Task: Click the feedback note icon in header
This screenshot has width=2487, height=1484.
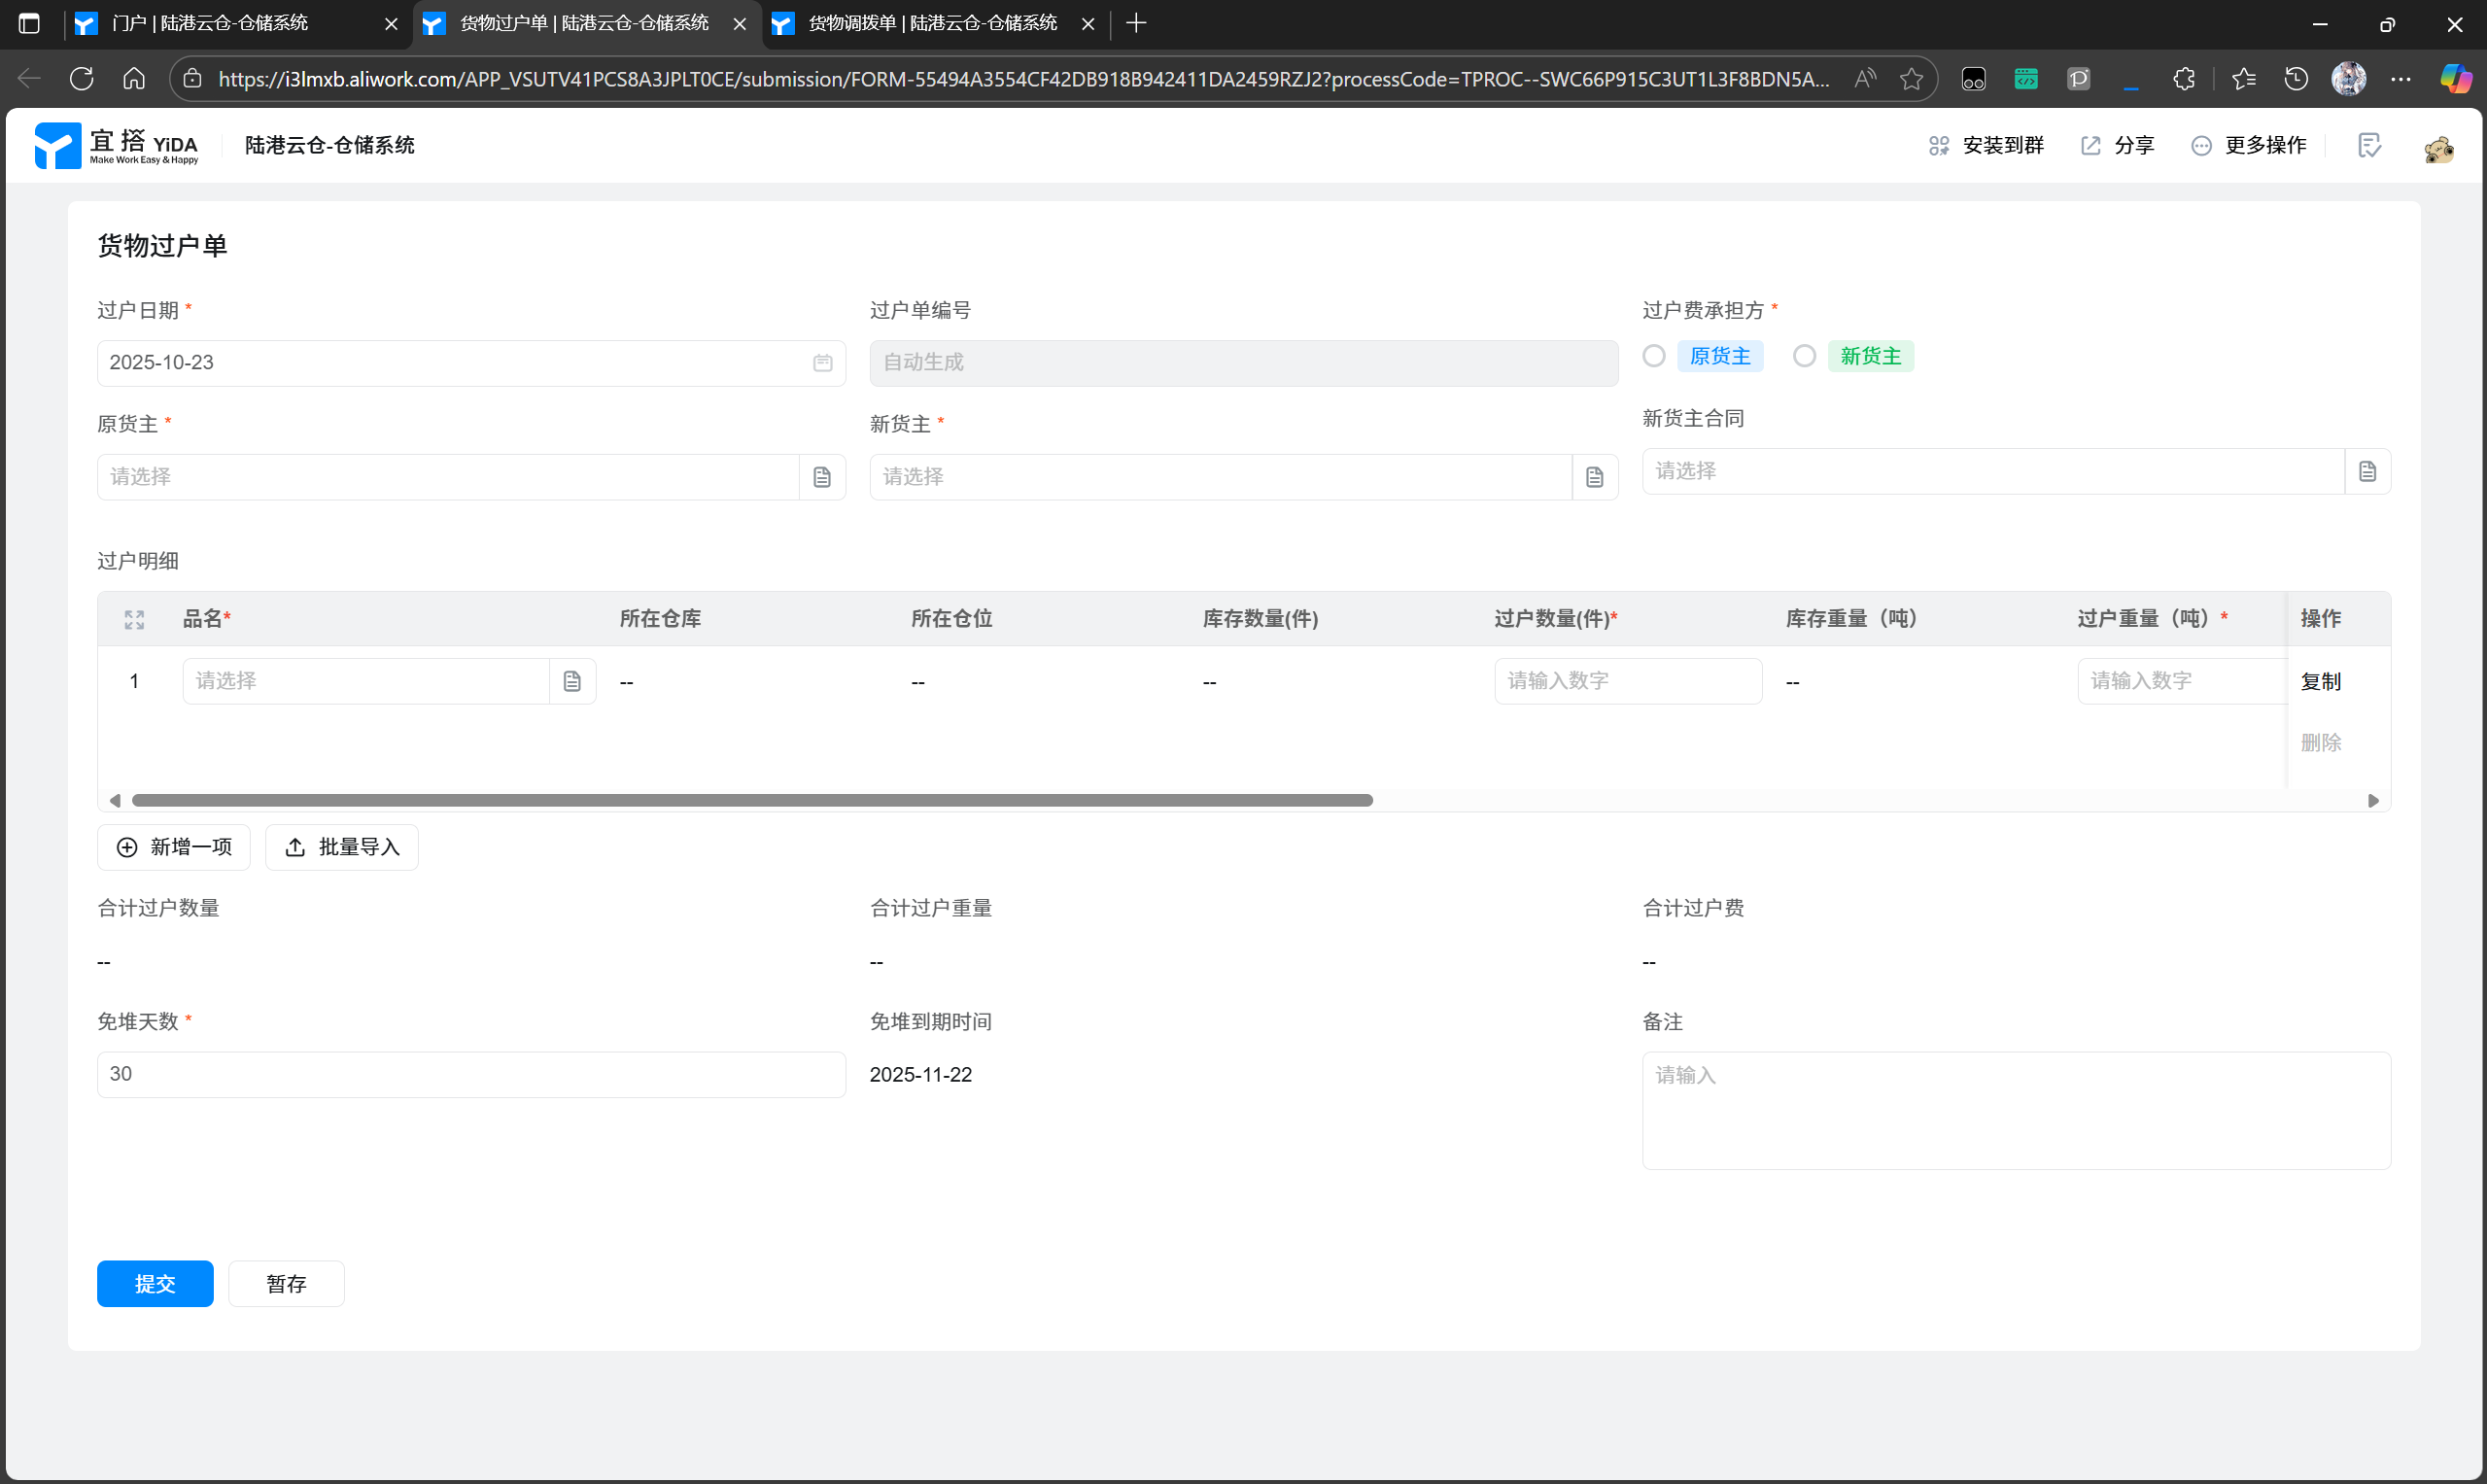Action: (2369, 146)
